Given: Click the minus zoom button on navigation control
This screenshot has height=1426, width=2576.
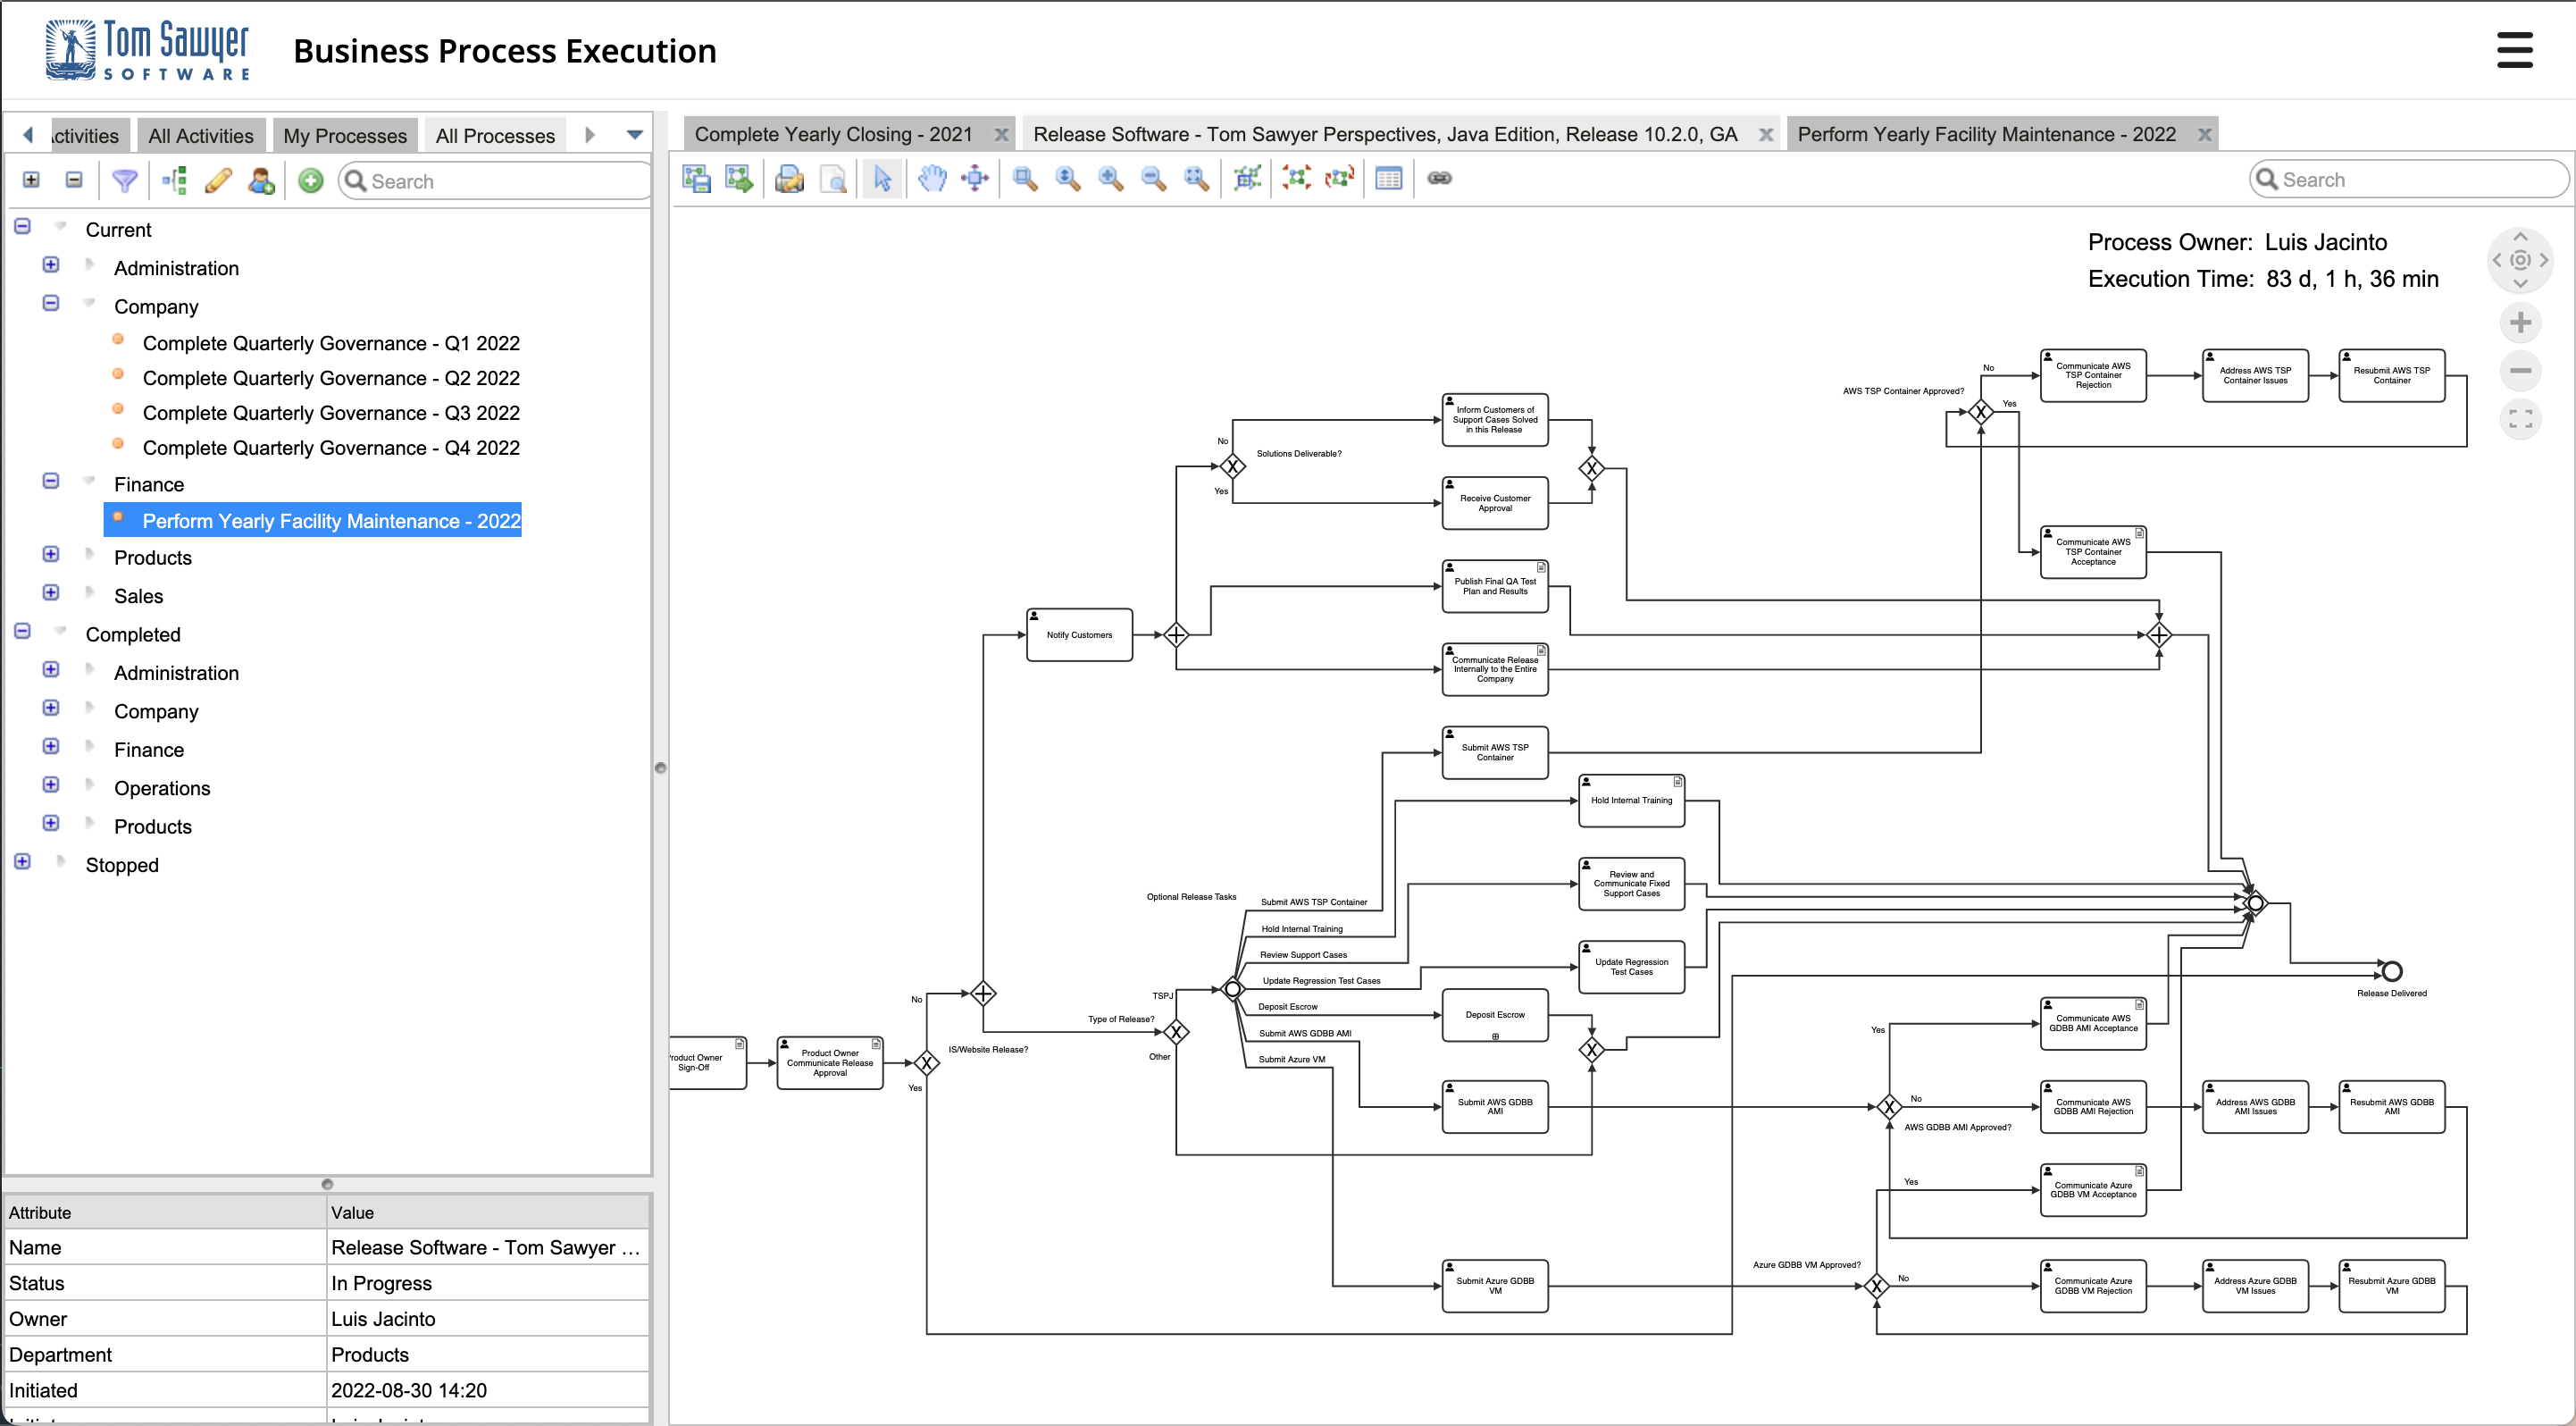Looking at the screenshot, I should 2520,371.
